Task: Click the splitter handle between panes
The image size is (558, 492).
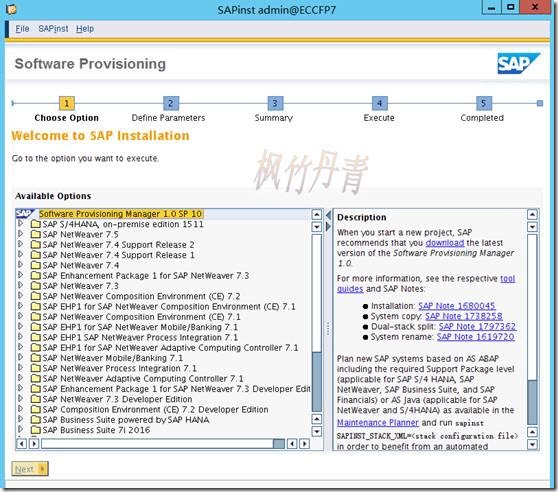Action: coord(328,328)
